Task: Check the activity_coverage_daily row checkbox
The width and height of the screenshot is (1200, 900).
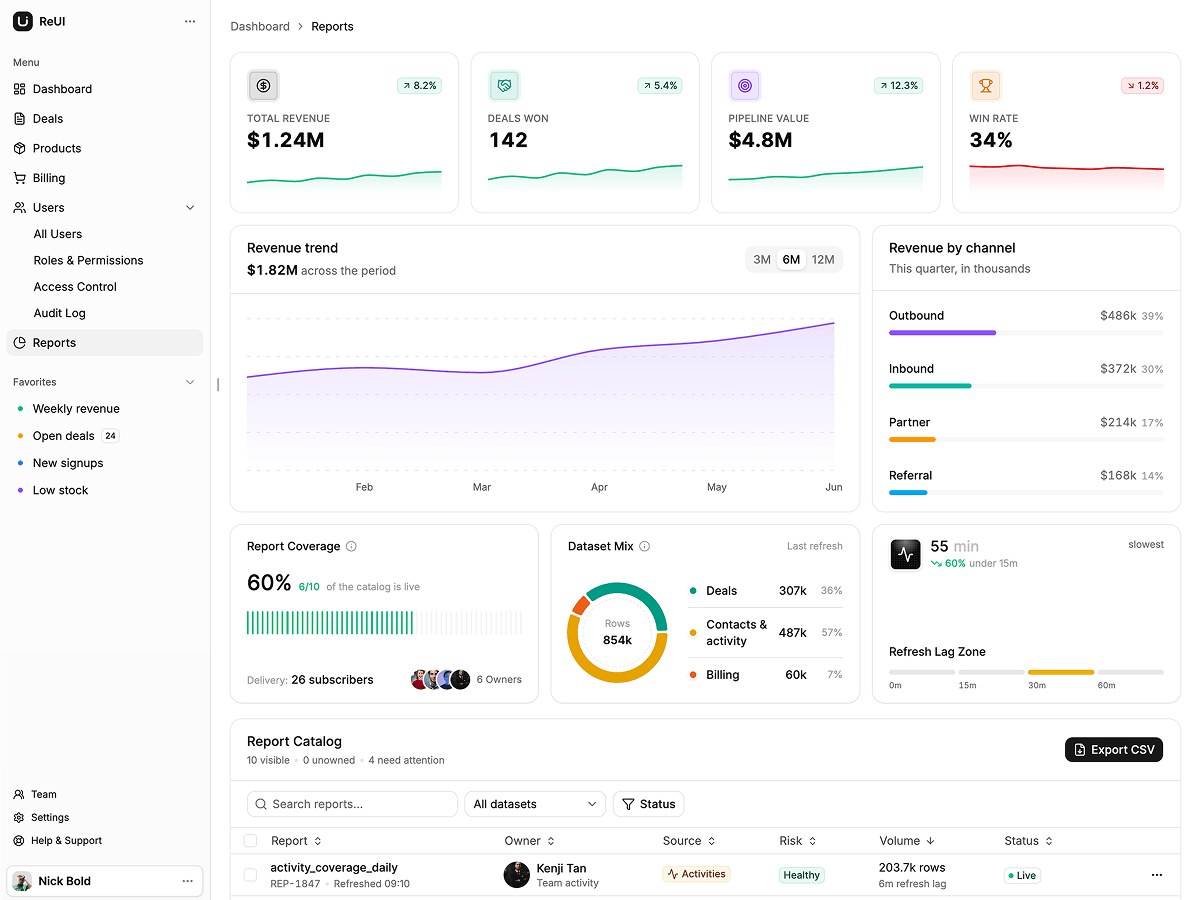Action: [250, 875]
